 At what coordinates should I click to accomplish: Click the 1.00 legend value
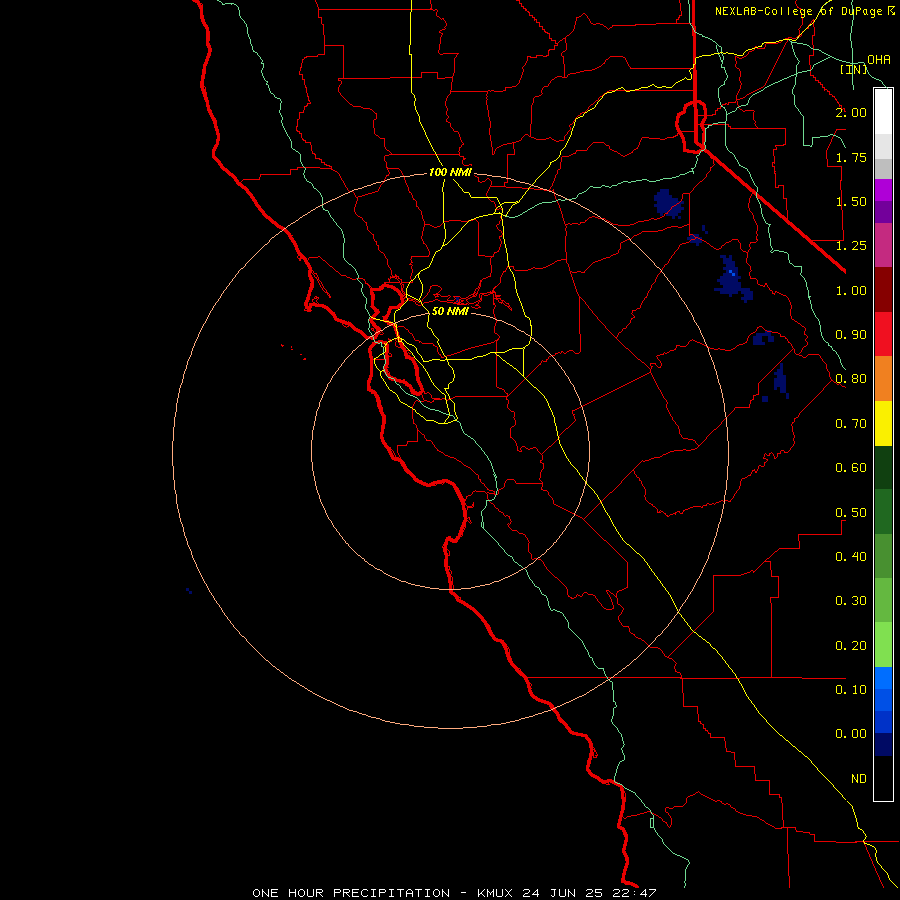(851, 290)
